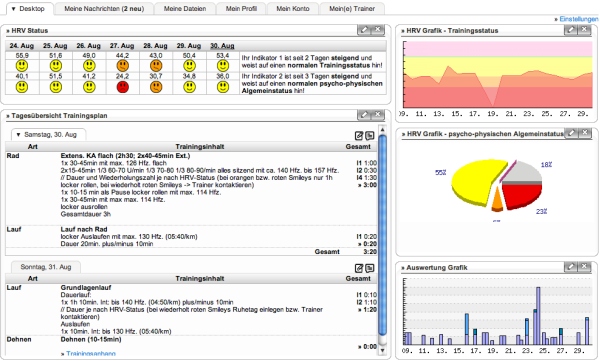Edit the Auswertung Grafik panel via pencil icon
The image size is (600, 361).
point(571,266)
